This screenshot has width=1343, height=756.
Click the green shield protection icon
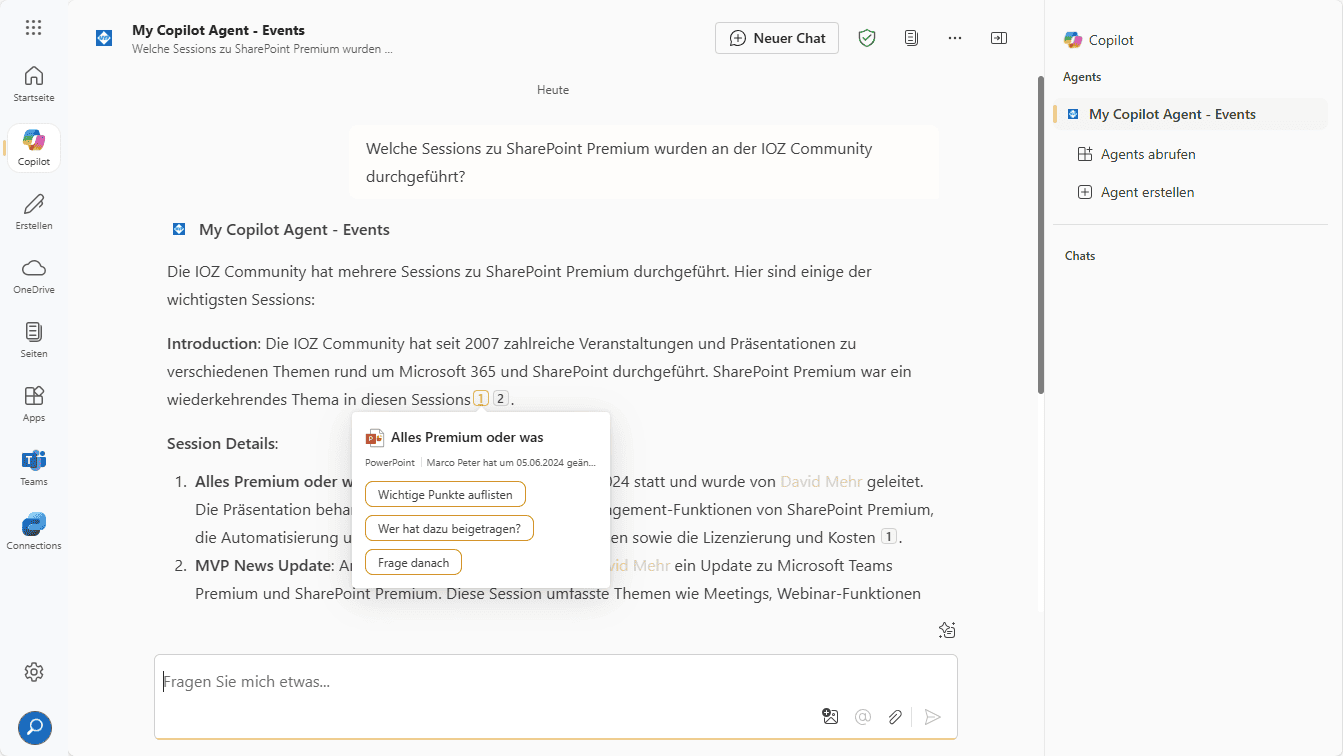pyautogui.click(x=867, y=38)
